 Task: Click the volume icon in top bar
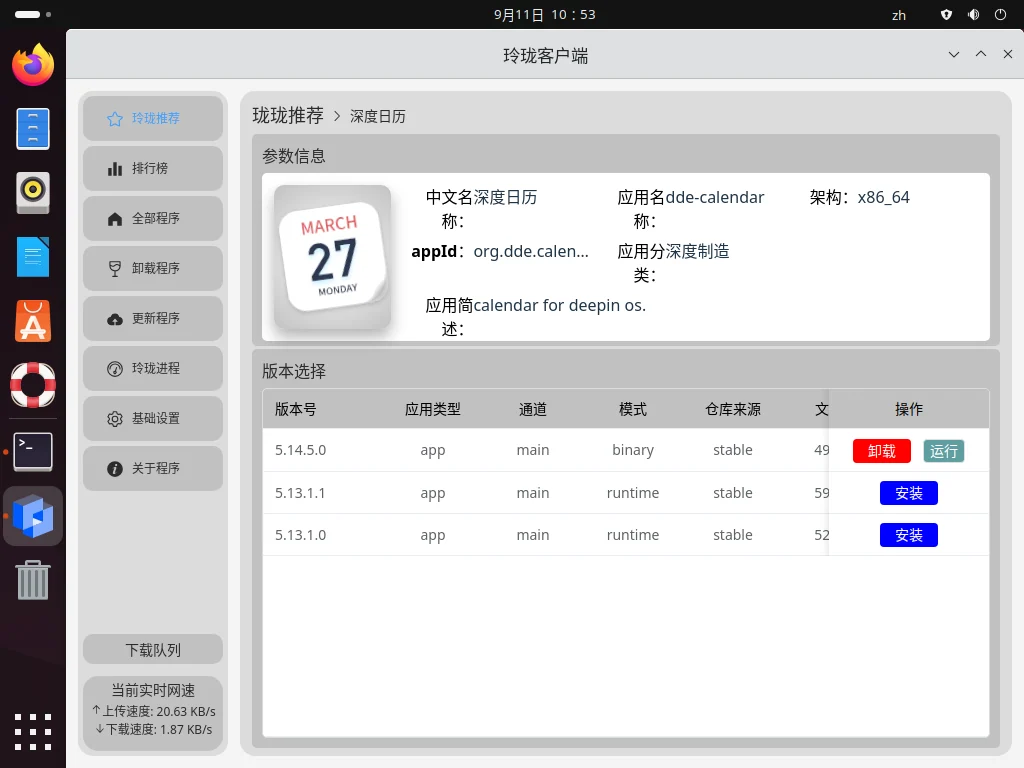point(973,14)
